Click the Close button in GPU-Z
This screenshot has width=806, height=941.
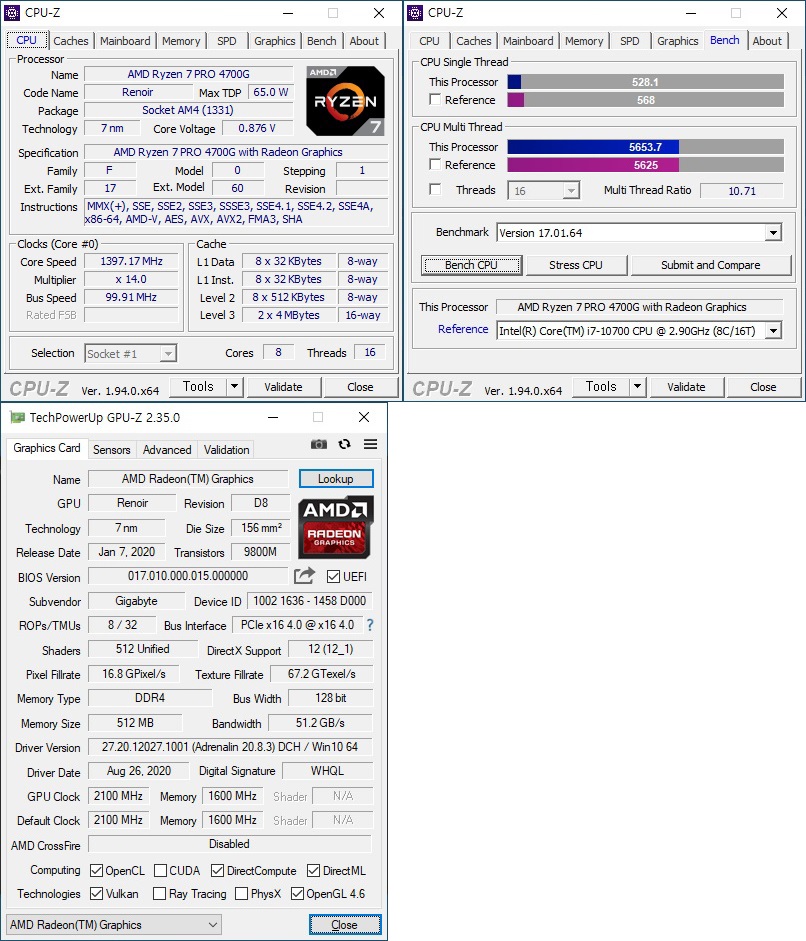click(344, 925)
